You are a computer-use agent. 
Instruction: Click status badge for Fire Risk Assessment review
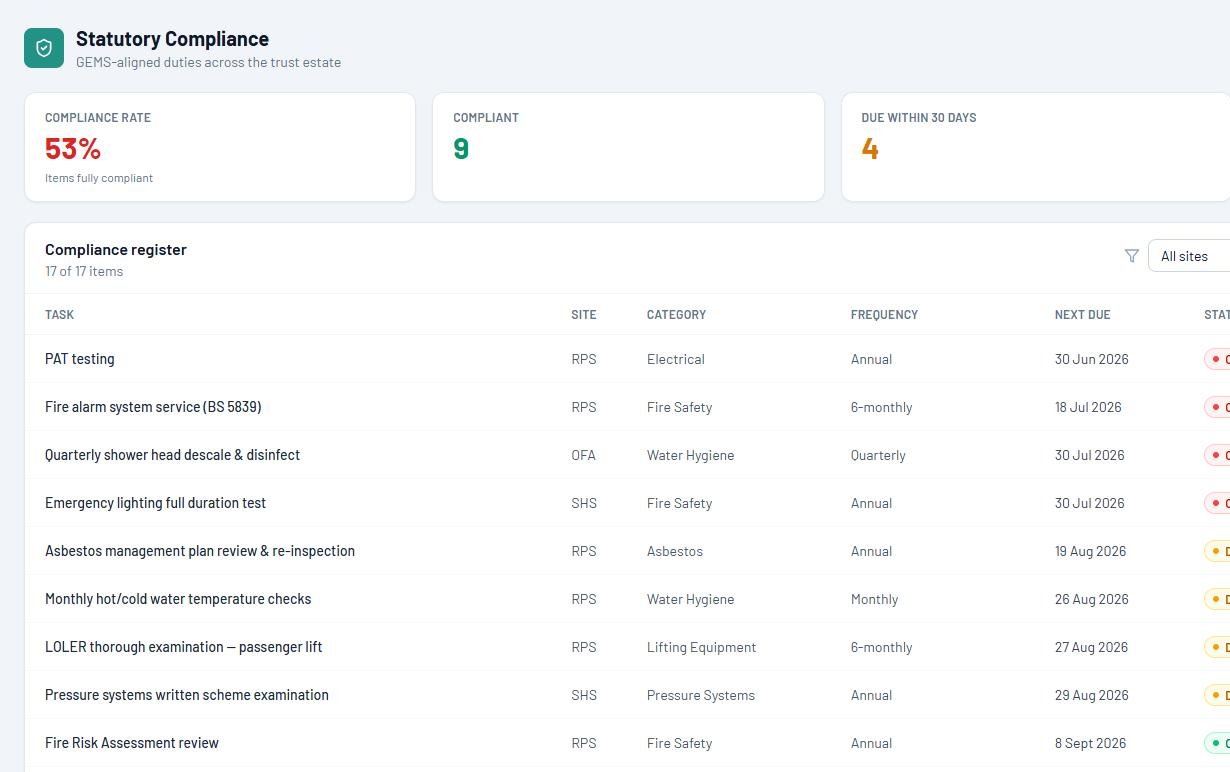tap(1217, 743)
